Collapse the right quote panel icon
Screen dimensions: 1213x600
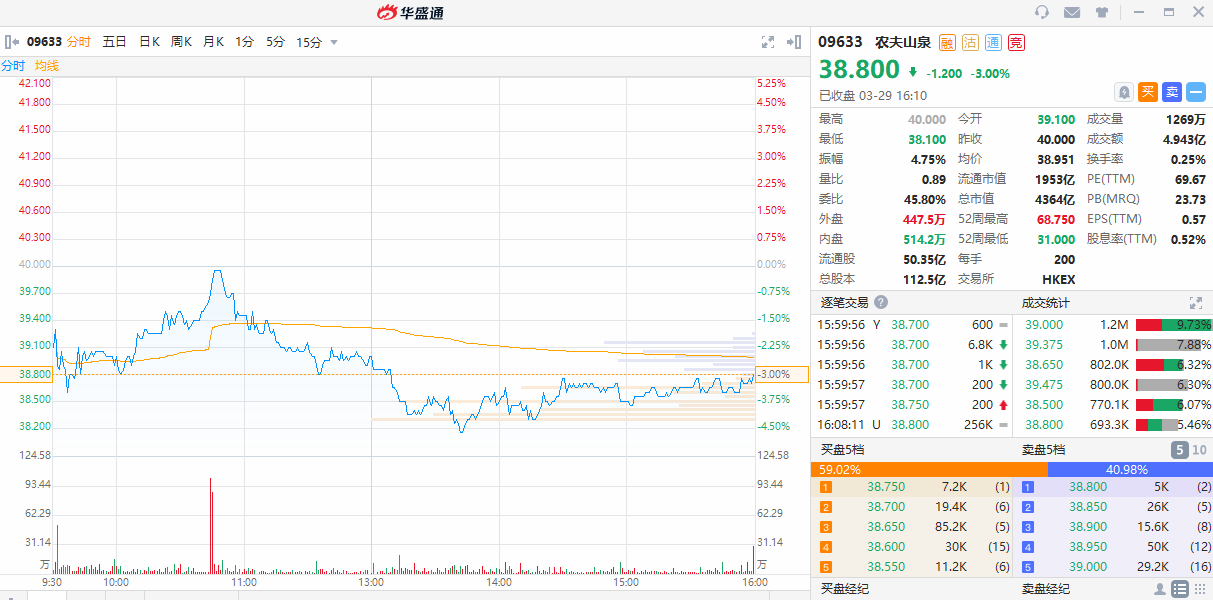pyautogui.click(x=794, y=42)
